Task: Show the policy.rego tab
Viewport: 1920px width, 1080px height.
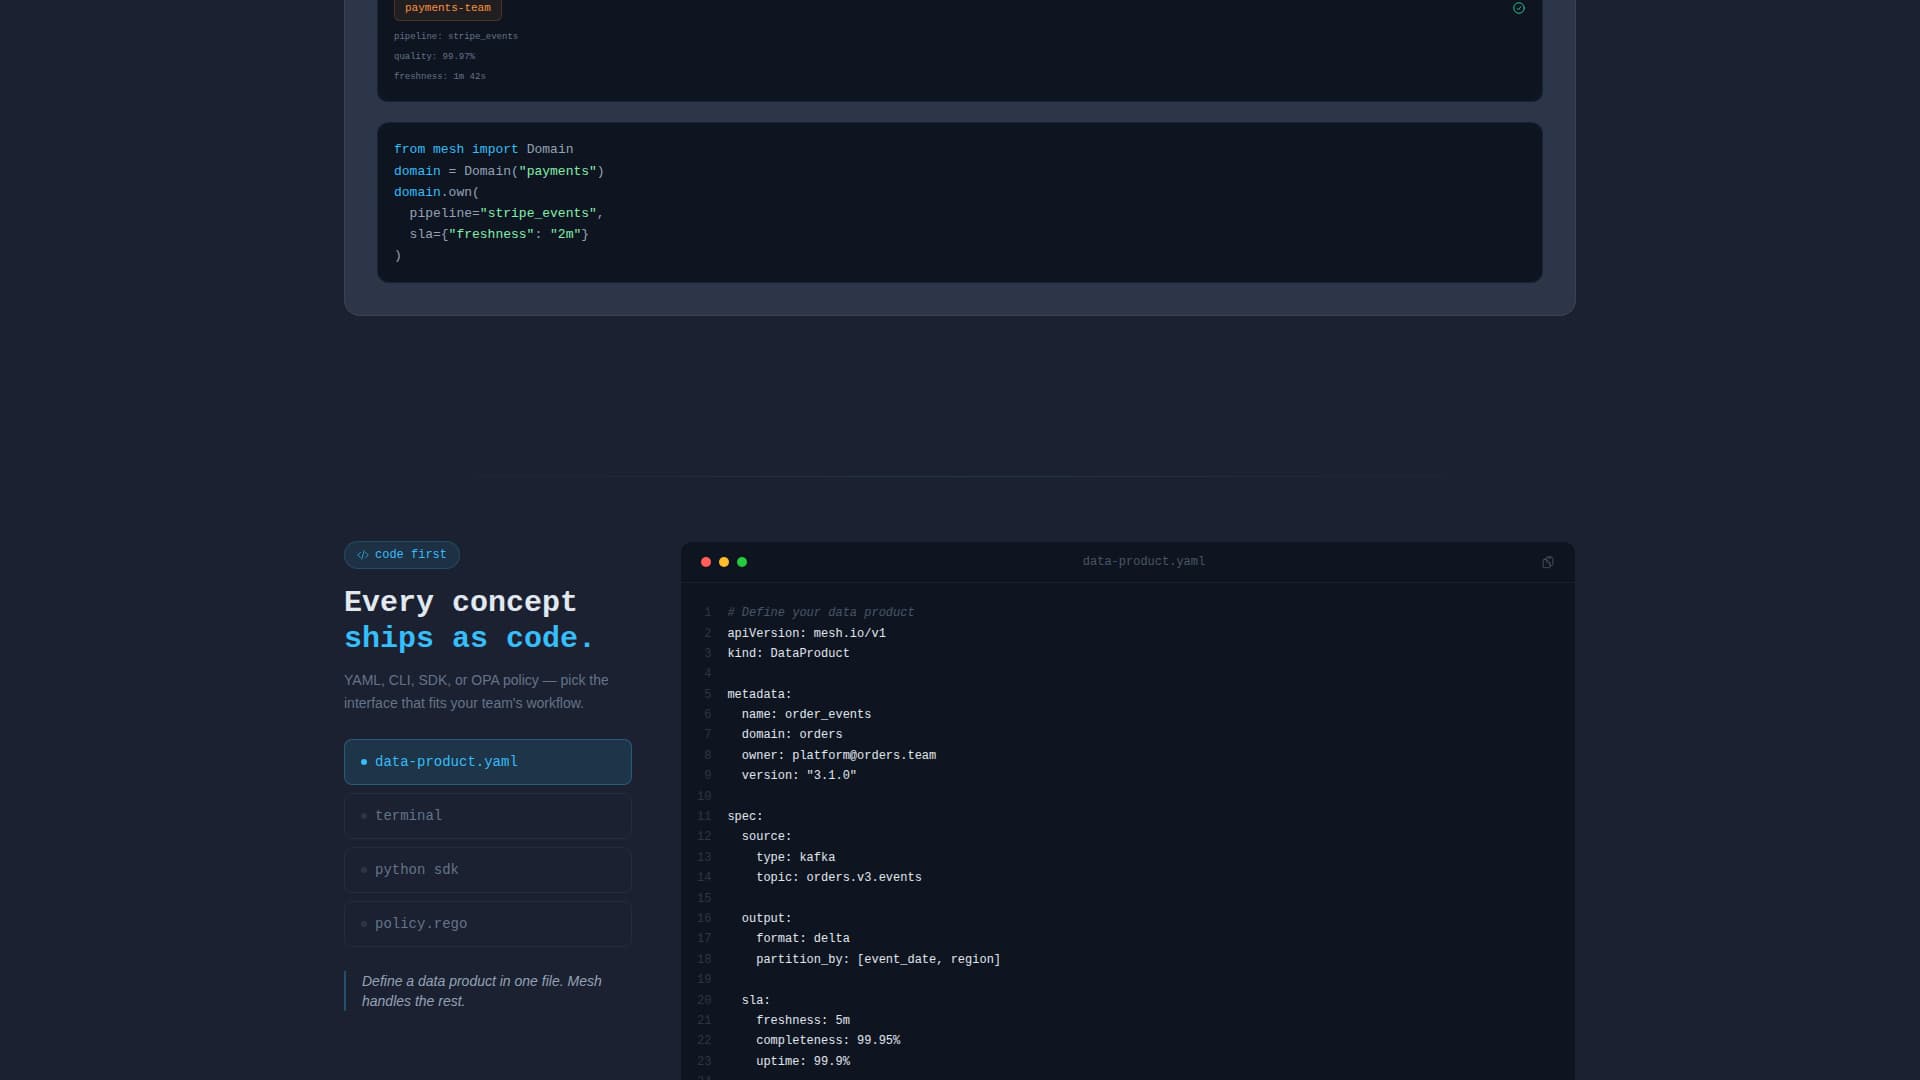Action: click(488, 924)
